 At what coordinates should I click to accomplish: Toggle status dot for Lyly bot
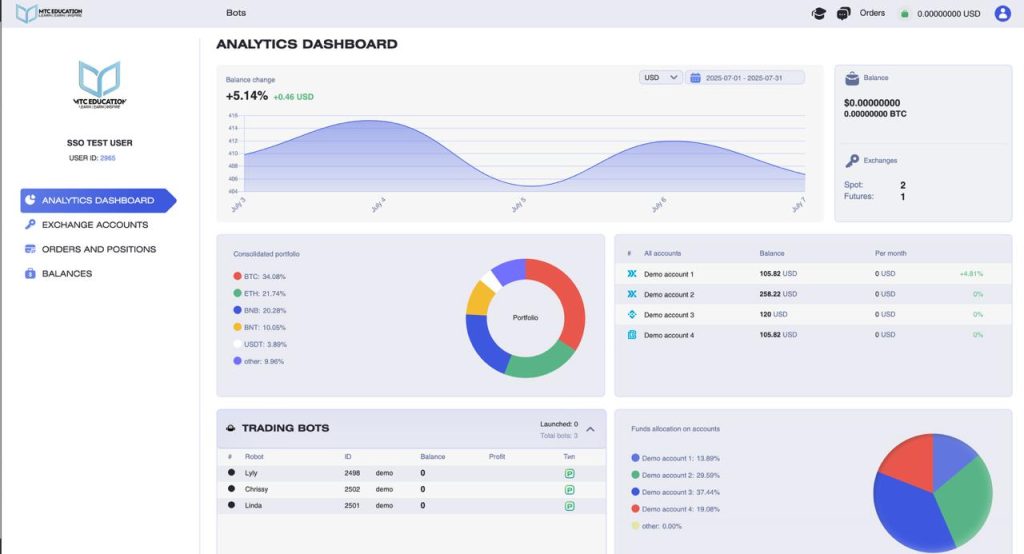231,473
